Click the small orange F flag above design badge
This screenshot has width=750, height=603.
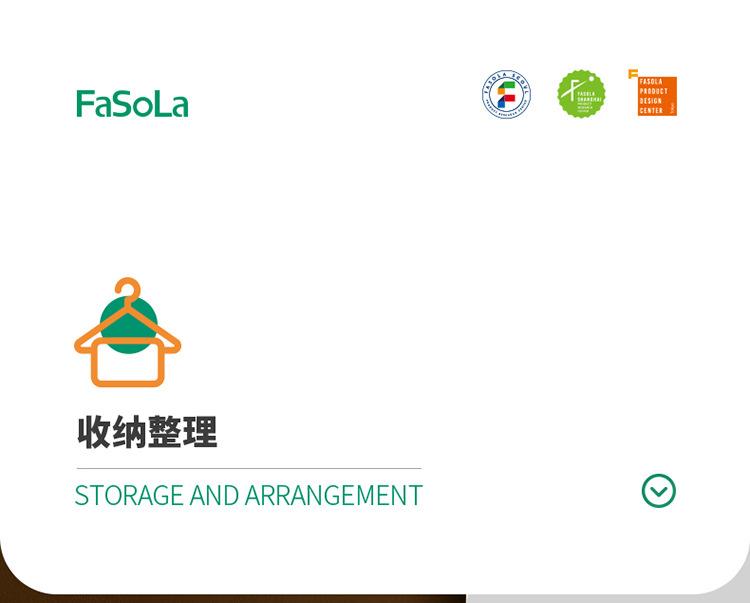(x=633, y=74)
